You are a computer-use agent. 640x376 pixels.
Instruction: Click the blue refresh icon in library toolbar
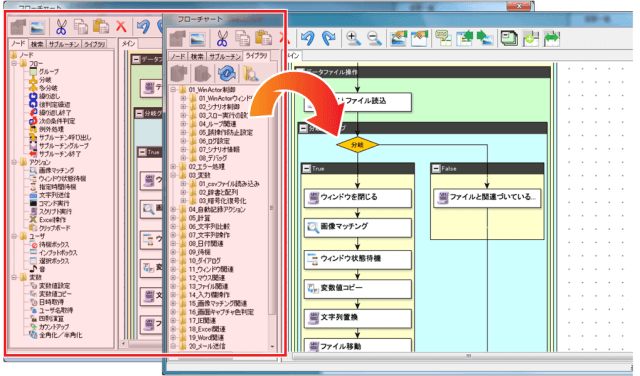226,74
